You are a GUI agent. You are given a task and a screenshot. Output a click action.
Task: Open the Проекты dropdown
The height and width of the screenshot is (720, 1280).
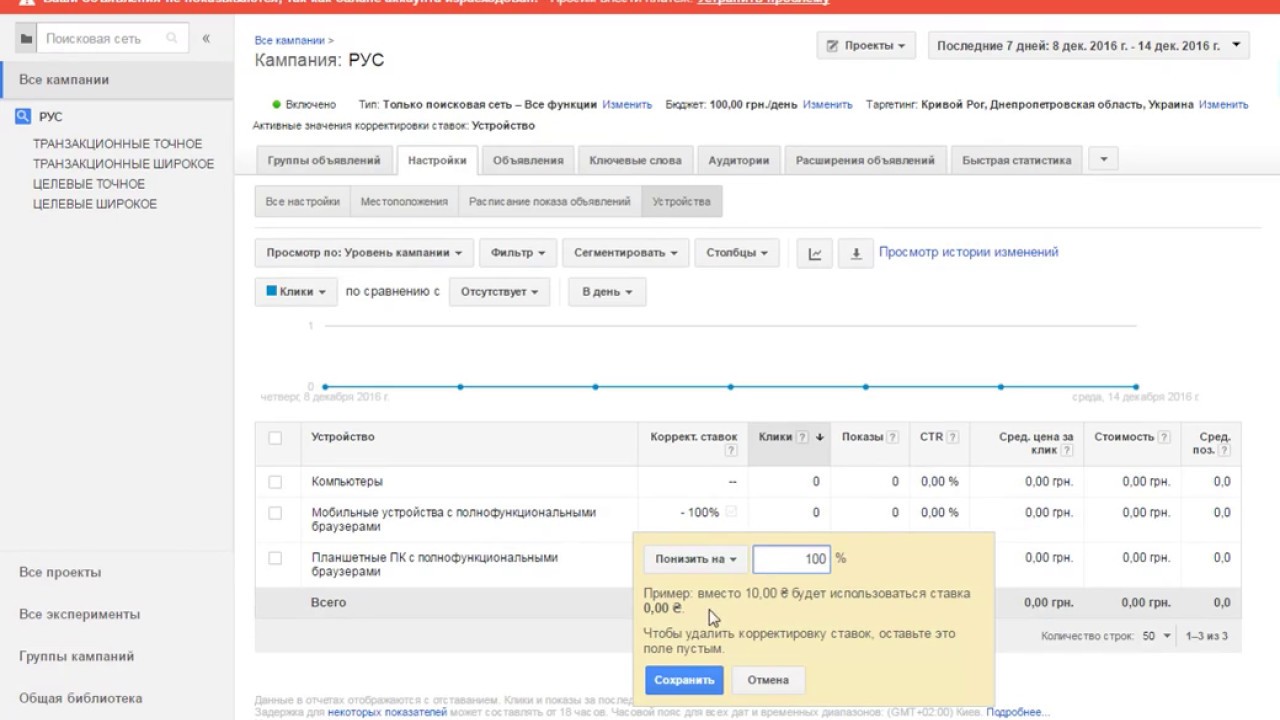click(x=866, y=46)
